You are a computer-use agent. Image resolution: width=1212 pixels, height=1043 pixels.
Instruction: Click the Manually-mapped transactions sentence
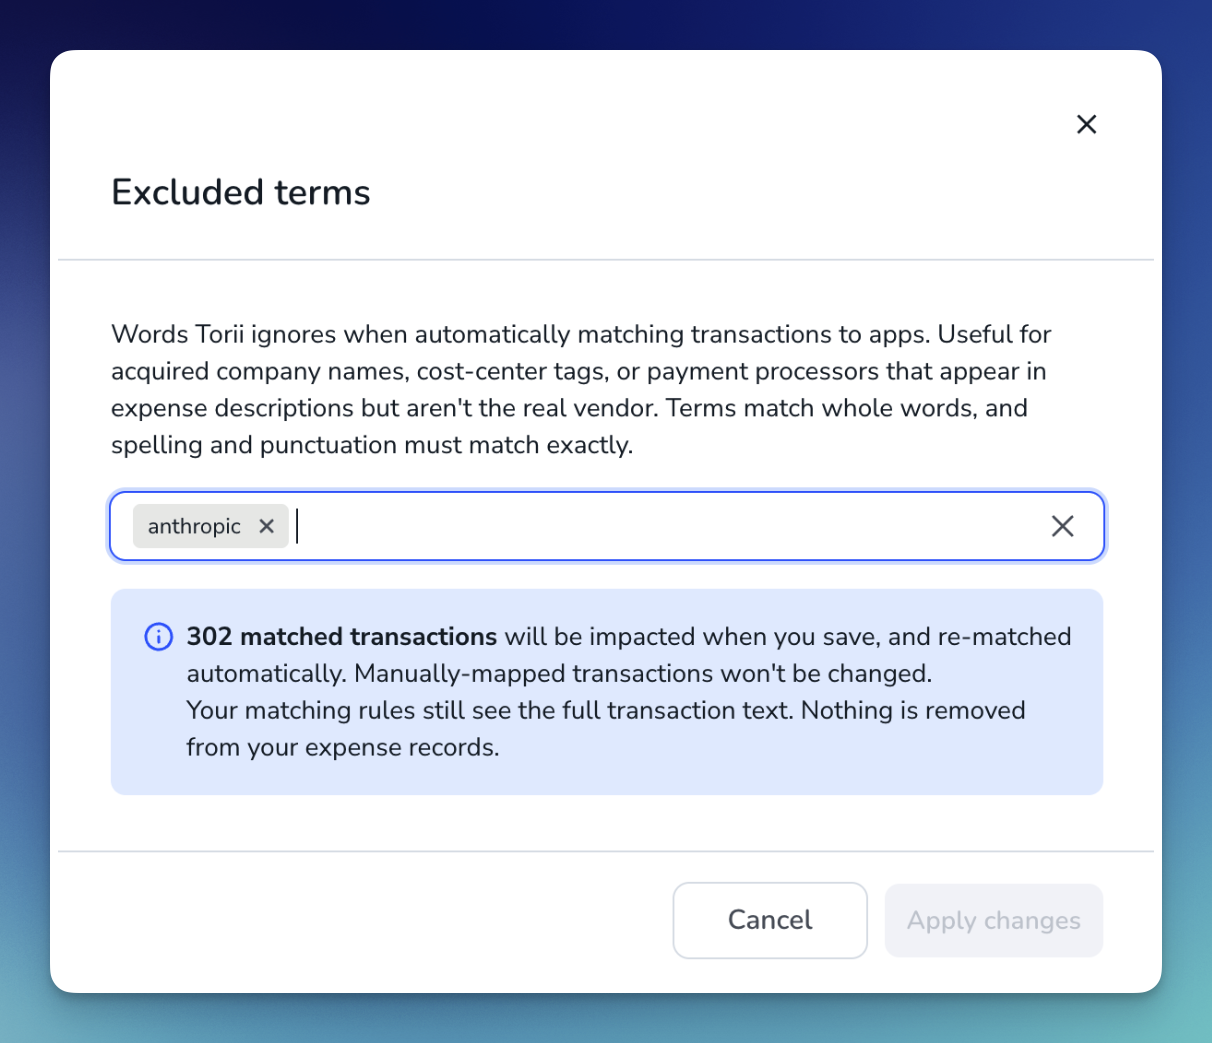643,674
